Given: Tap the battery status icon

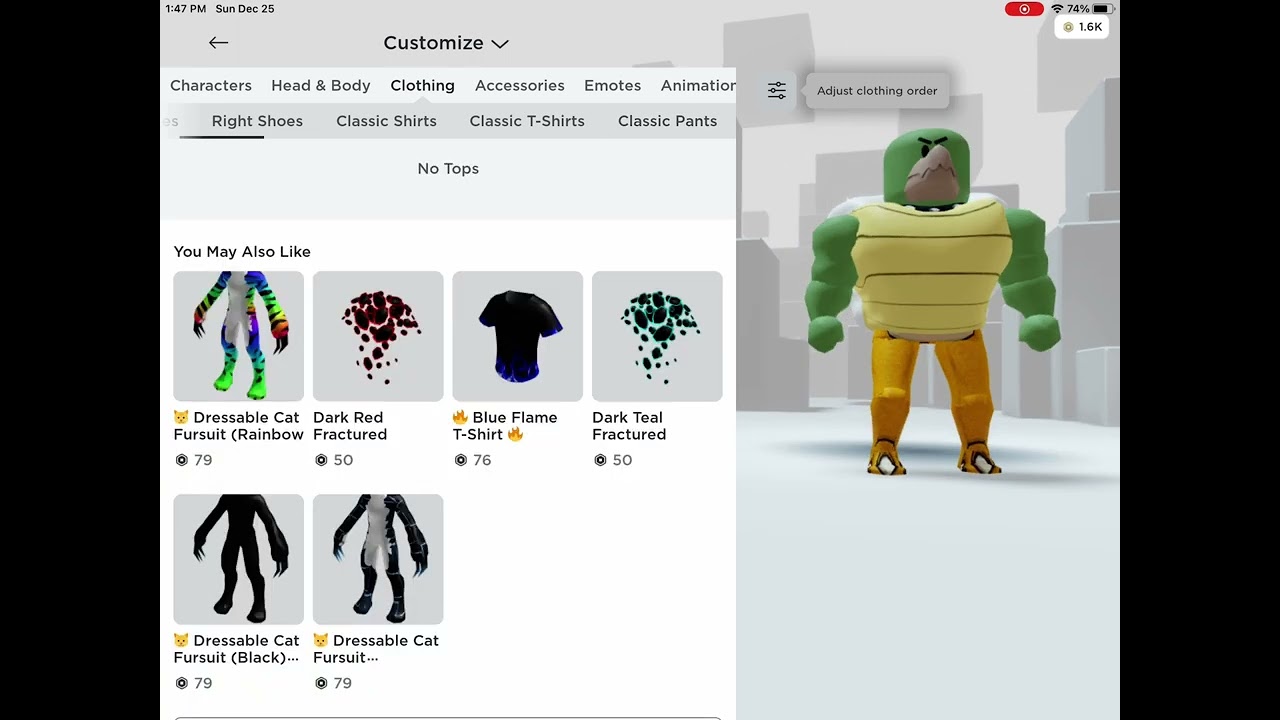Looking at the screenshot, I should click(1102, 9).
